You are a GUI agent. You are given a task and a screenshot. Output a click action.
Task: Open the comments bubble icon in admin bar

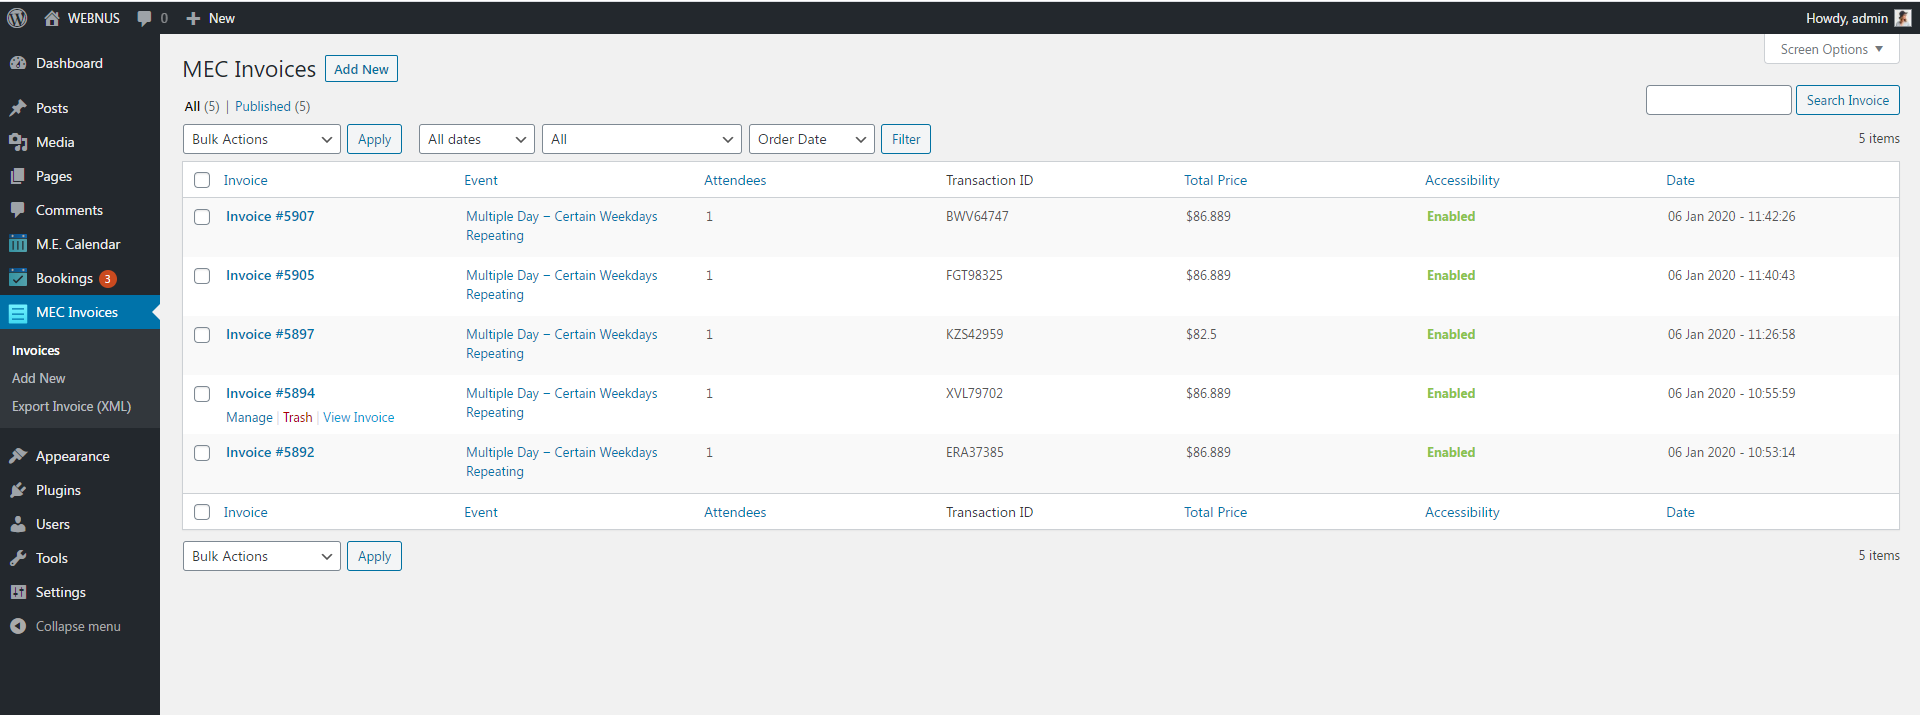click(x=145, y=18)
